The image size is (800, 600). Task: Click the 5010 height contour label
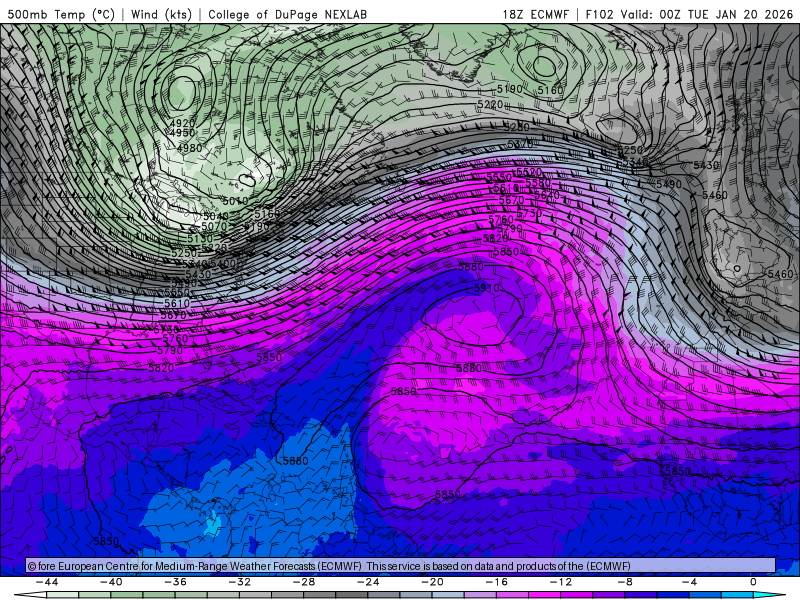235,201
